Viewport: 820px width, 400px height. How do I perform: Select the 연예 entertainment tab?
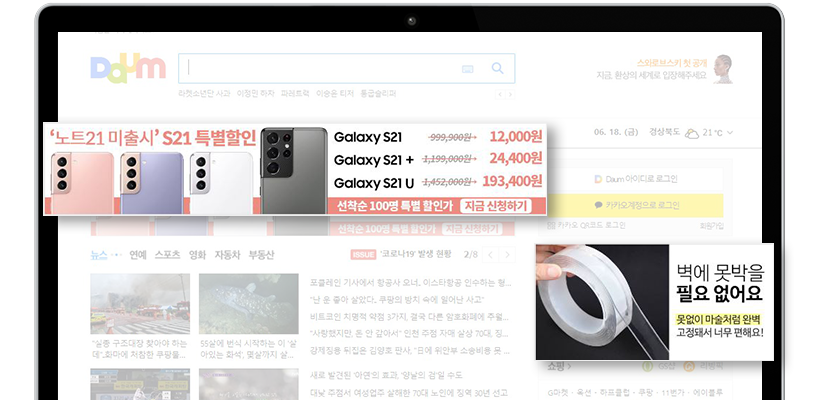point(138,255)
